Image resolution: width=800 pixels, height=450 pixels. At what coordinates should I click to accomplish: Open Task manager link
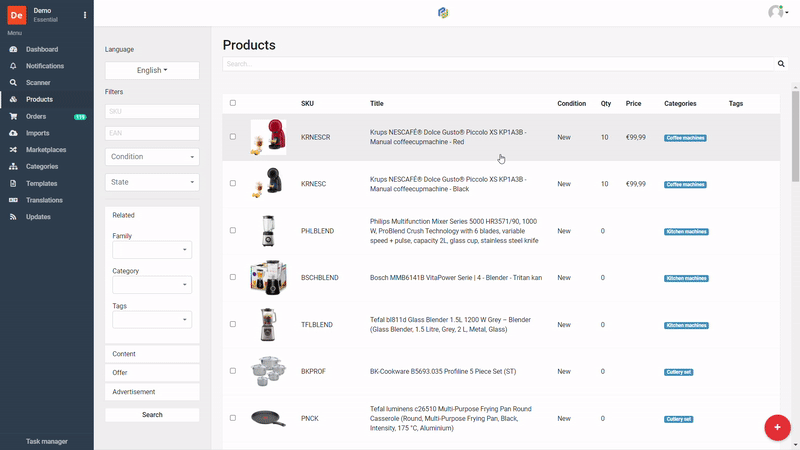pos(47,441)
